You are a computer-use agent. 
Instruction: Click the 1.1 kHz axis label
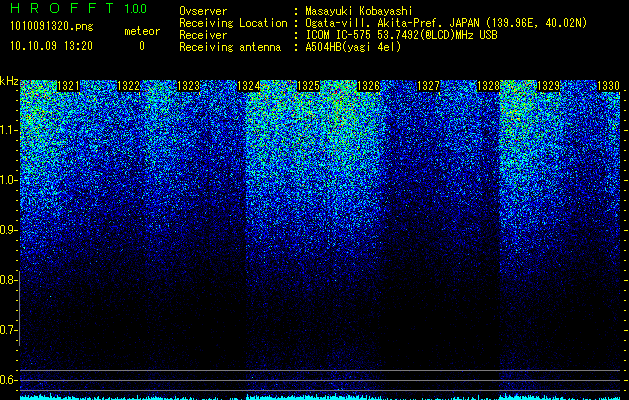(x=8, y=130)
